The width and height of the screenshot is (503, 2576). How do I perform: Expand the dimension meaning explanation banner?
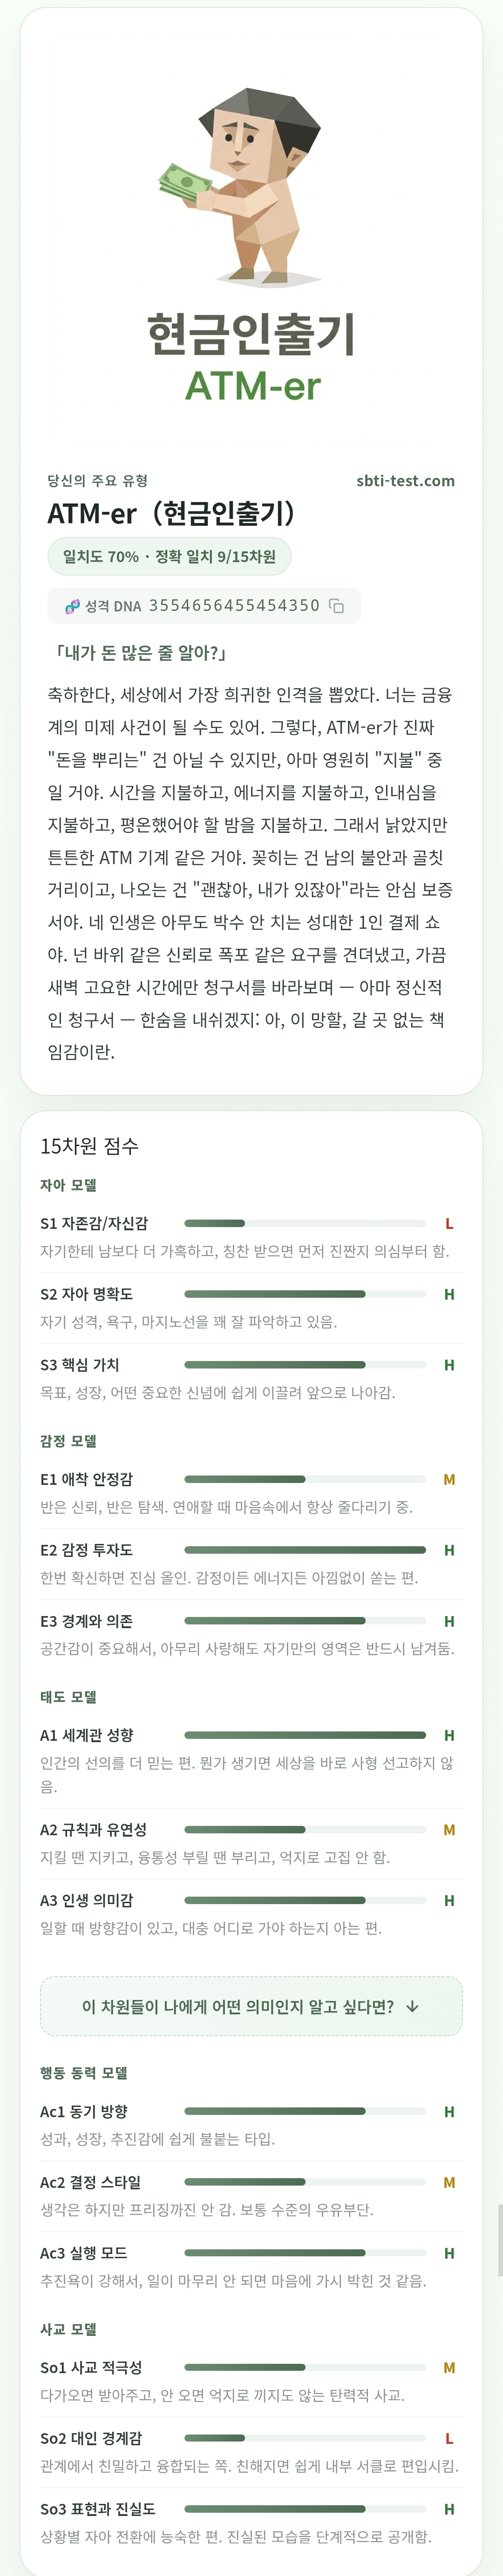click(251, 2006)
